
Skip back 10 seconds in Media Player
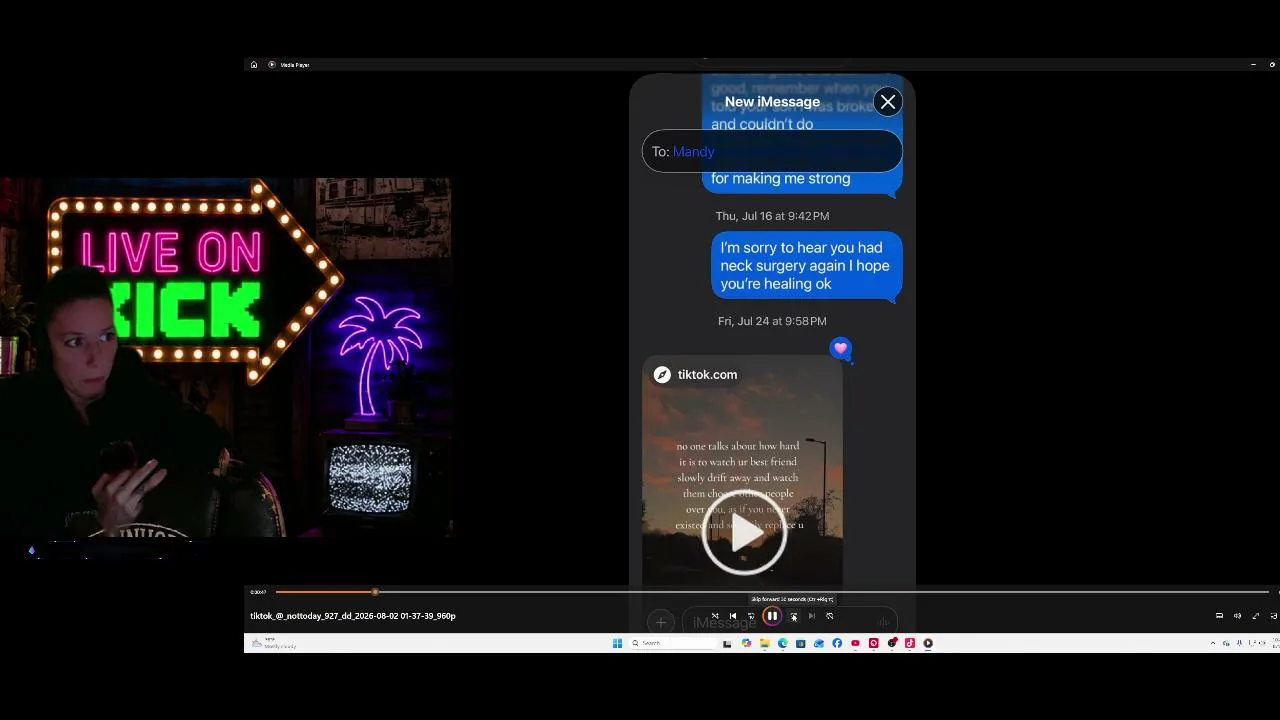tap(751, 616)
